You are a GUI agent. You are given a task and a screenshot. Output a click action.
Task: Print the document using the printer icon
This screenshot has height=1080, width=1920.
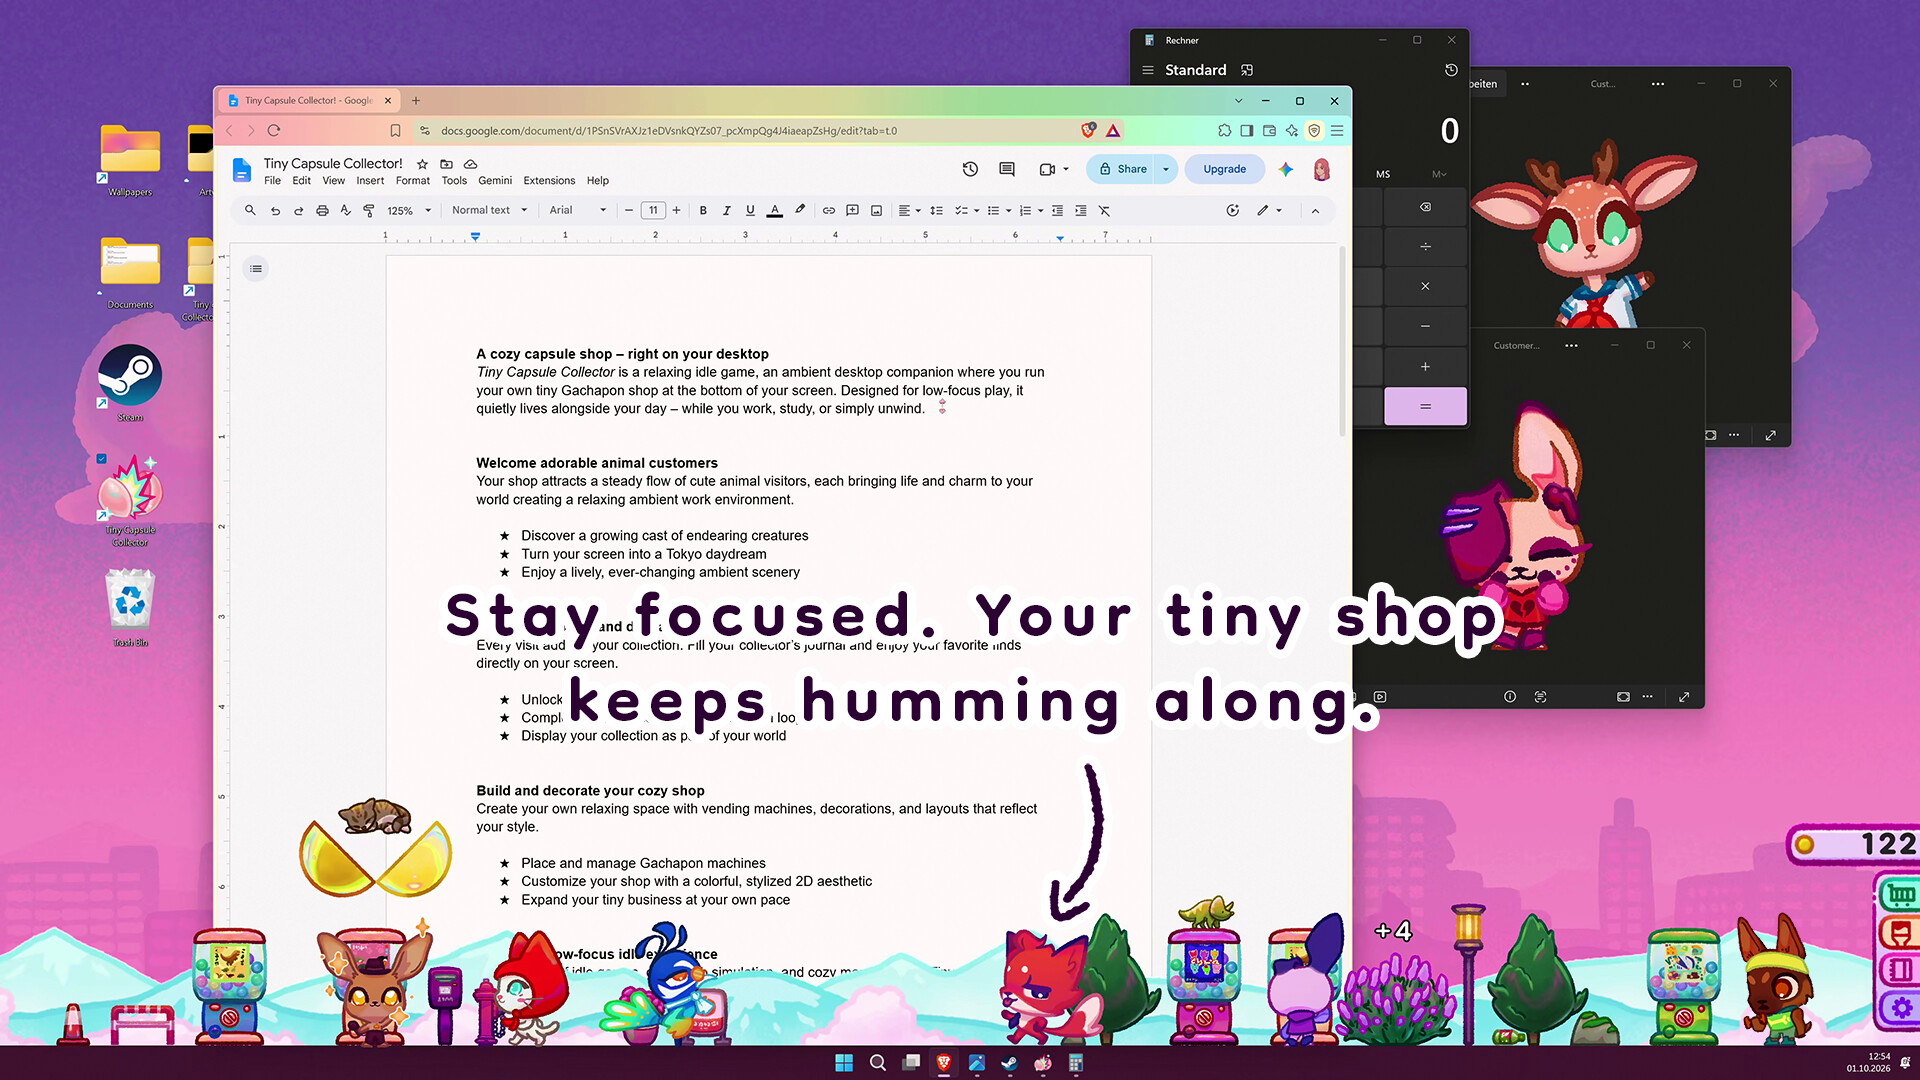click(x=322, y=210)
